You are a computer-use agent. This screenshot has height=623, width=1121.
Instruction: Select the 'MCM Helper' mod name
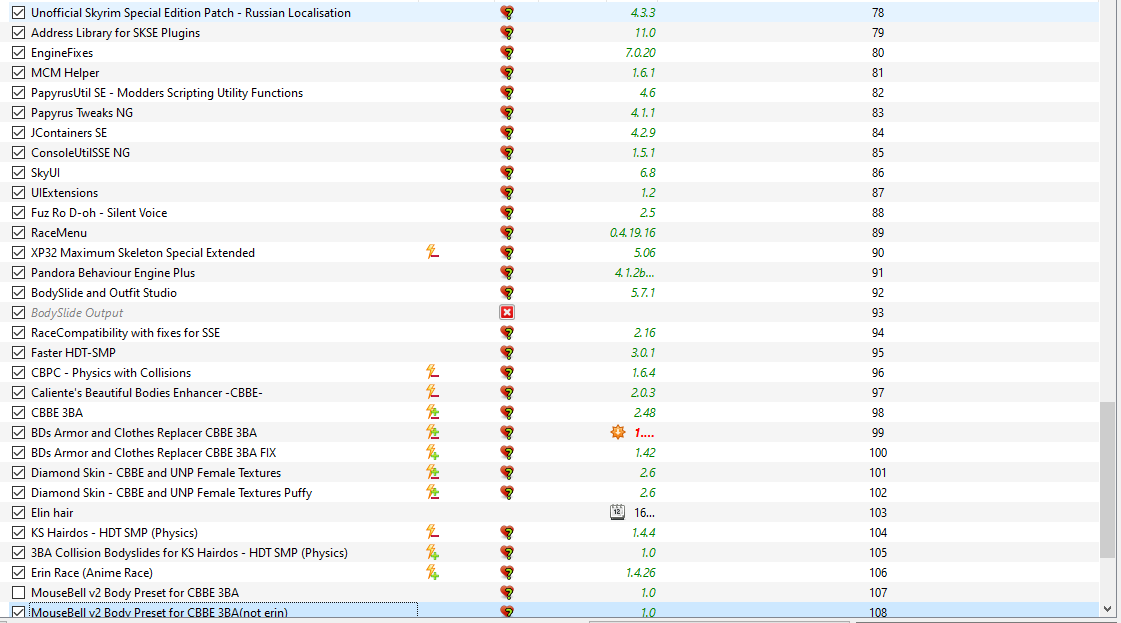[x=65, y=72]
